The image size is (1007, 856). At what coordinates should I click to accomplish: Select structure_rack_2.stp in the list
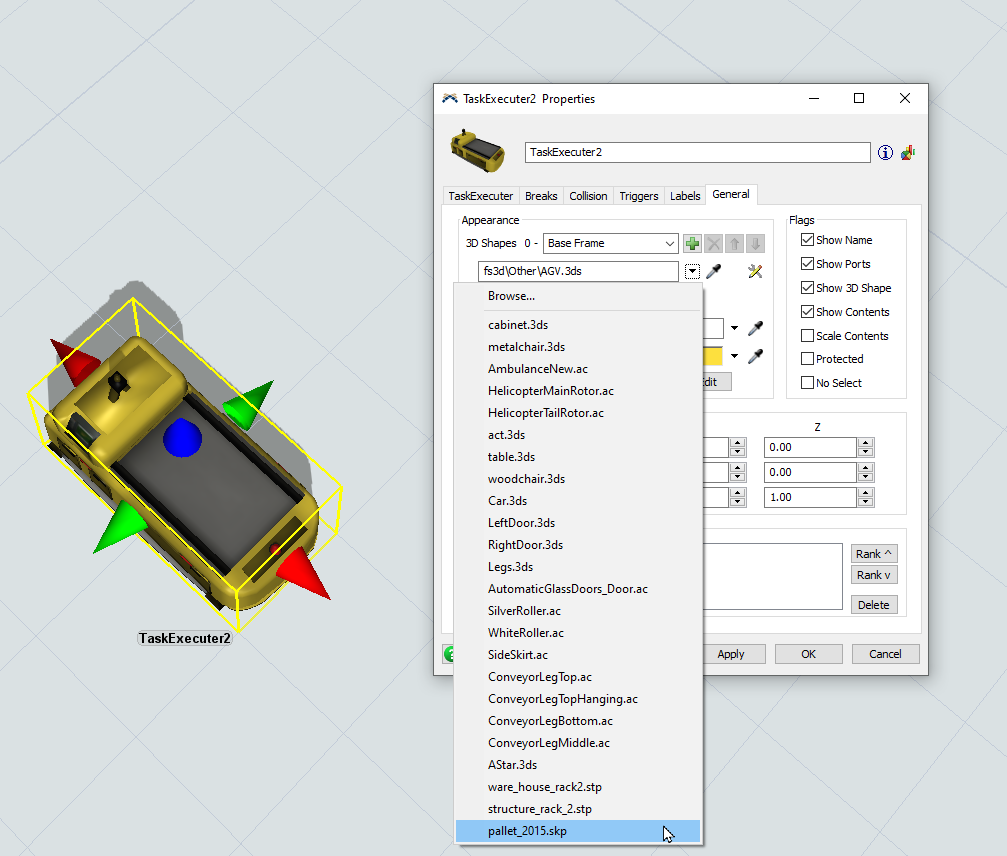(578, 809)
